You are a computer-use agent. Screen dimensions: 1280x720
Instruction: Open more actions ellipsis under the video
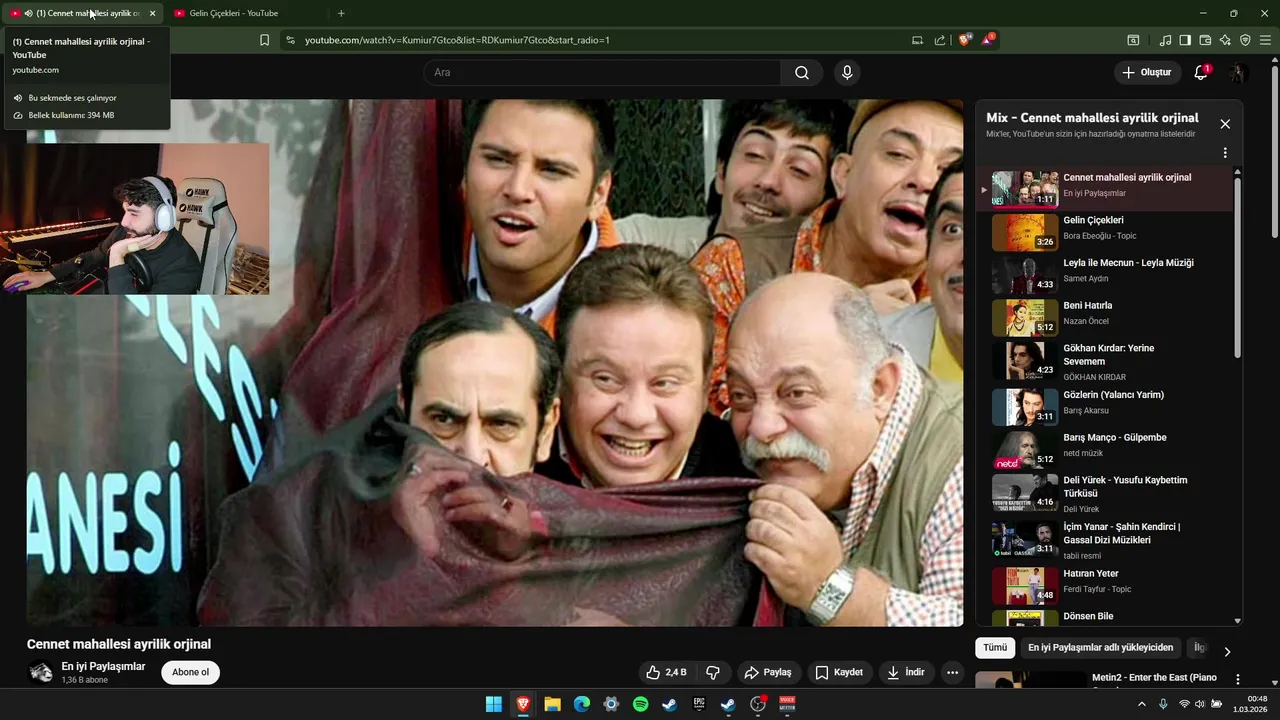point(952,672)
